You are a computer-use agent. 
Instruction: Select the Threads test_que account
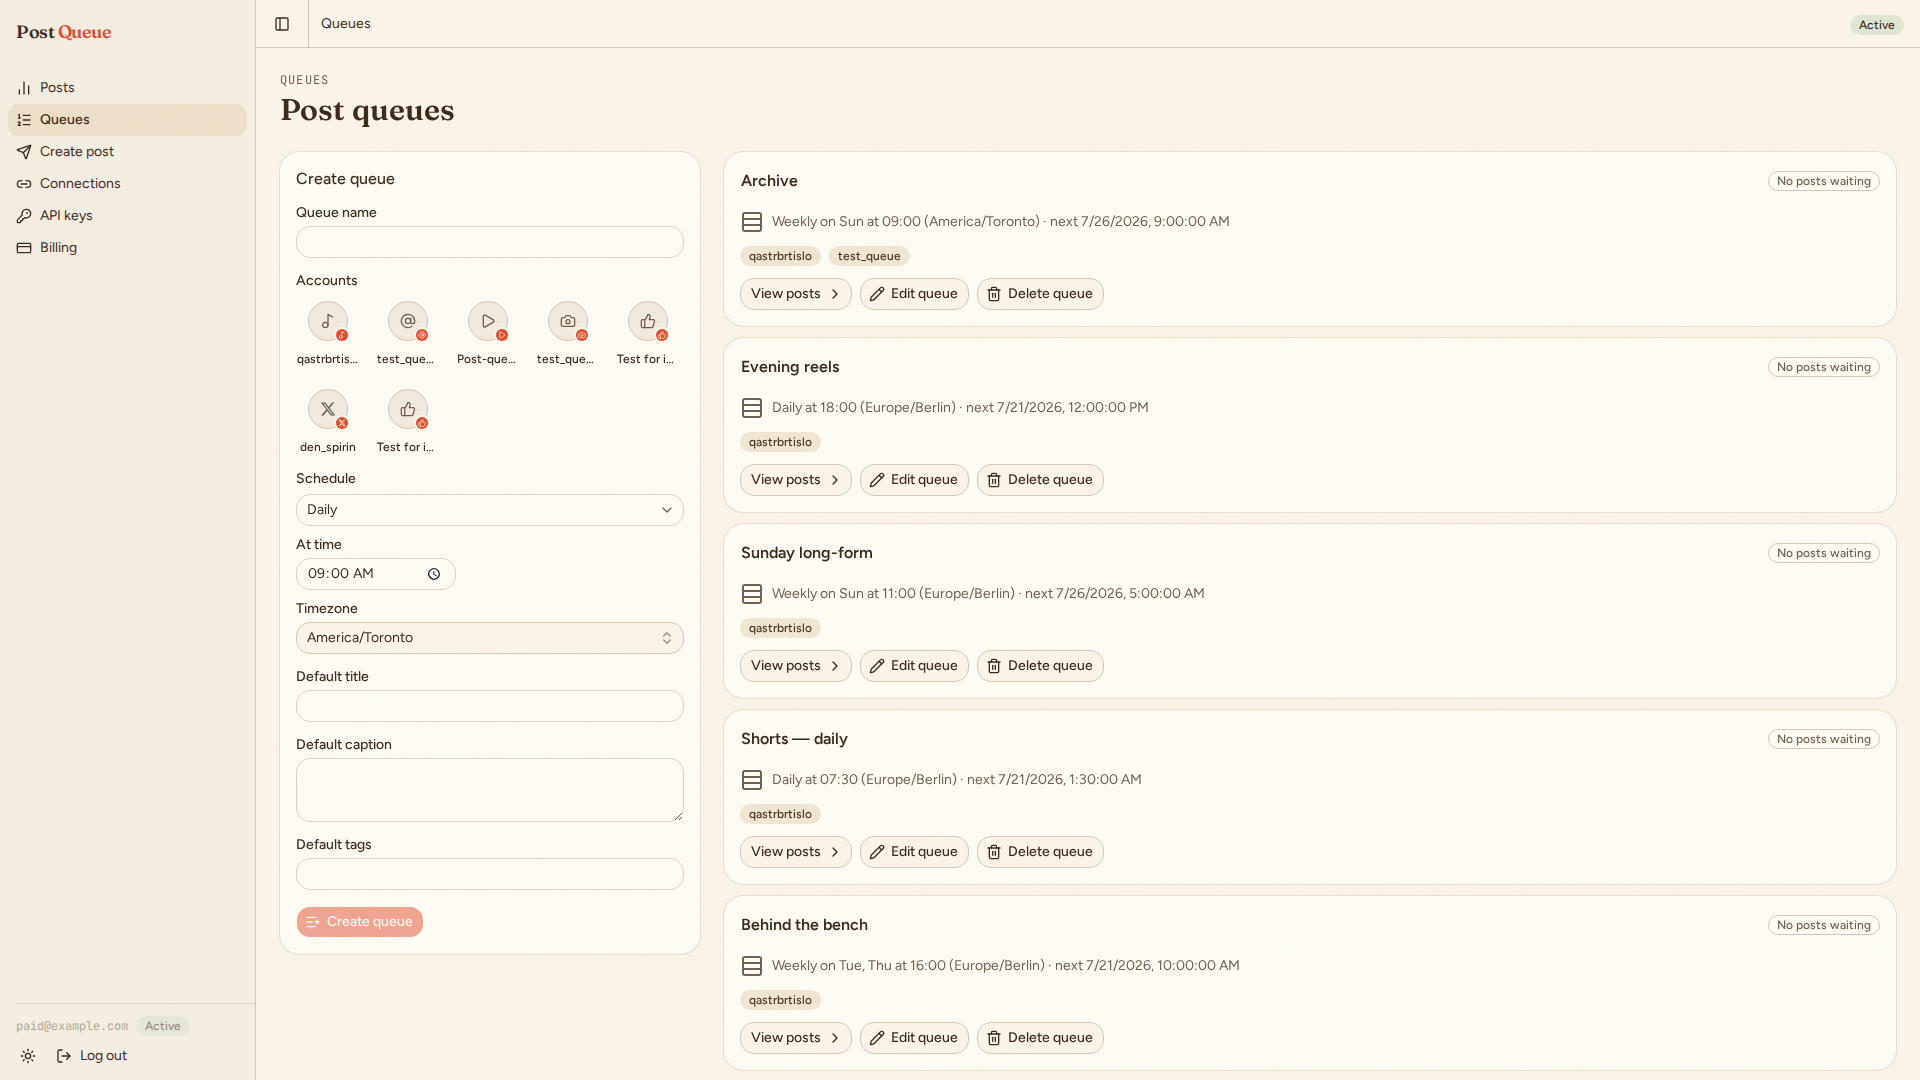pyautogui.click(x=408, y=334)
